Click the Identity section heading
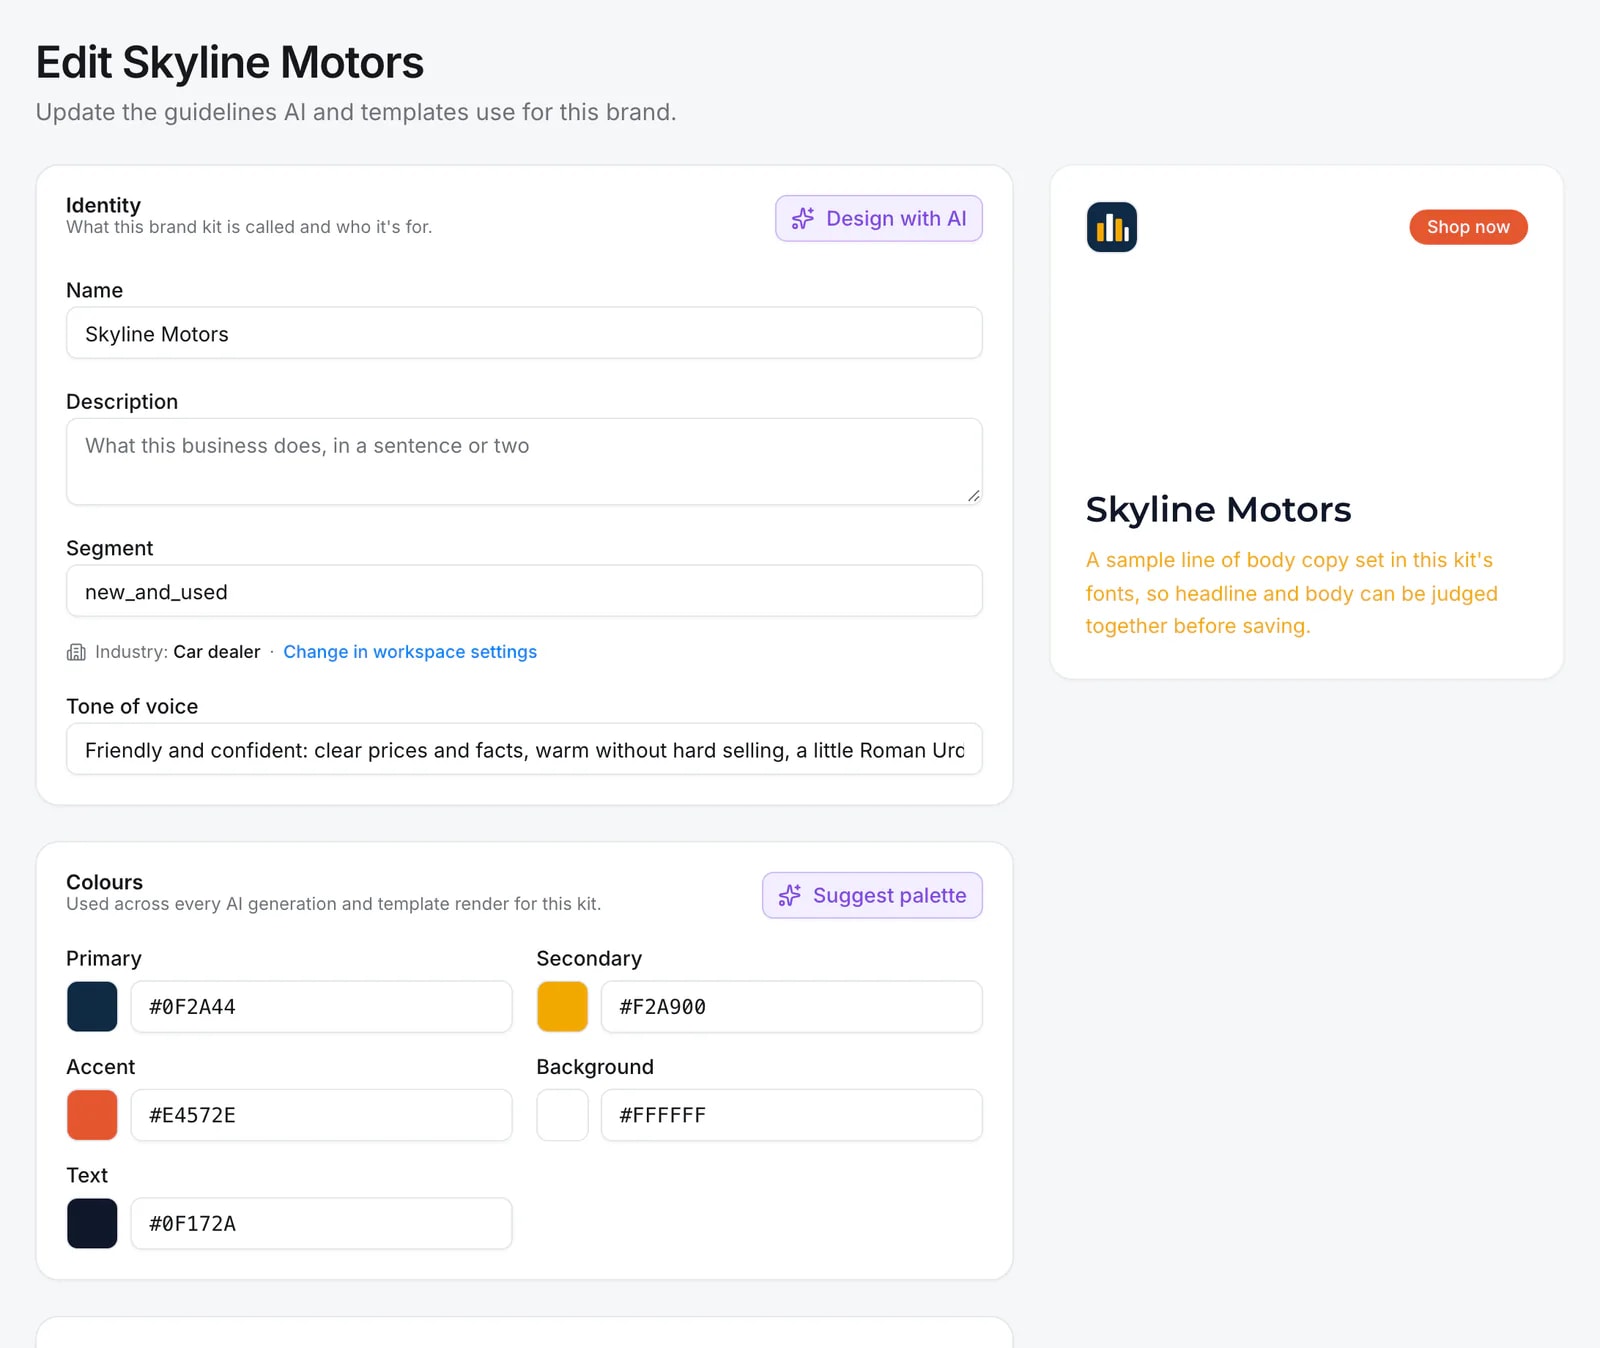This screenshot has height=1348, width=1600. 103,205
